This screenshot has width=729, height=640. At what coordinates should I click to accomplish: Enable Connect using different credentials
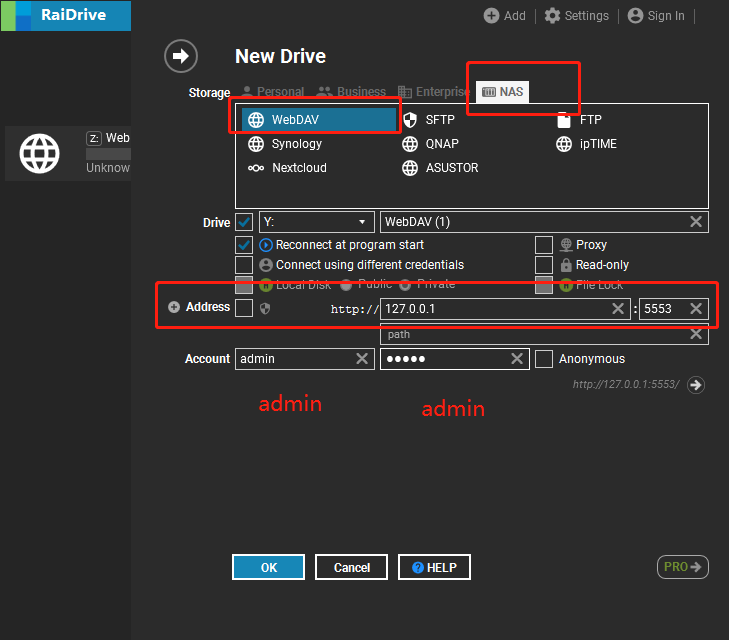point(244,265)
